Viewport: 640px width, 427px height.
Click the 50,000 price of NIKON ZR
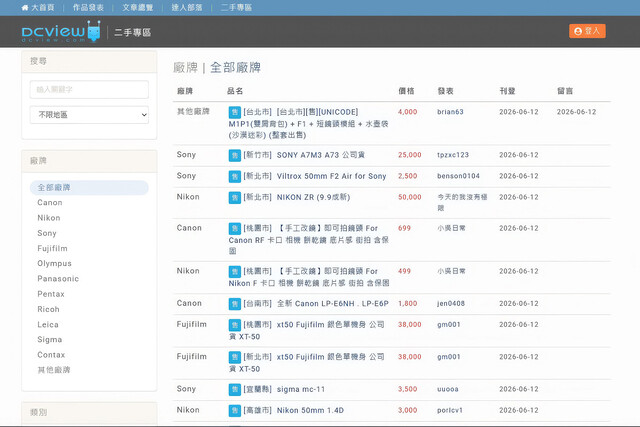pos(409,197)
